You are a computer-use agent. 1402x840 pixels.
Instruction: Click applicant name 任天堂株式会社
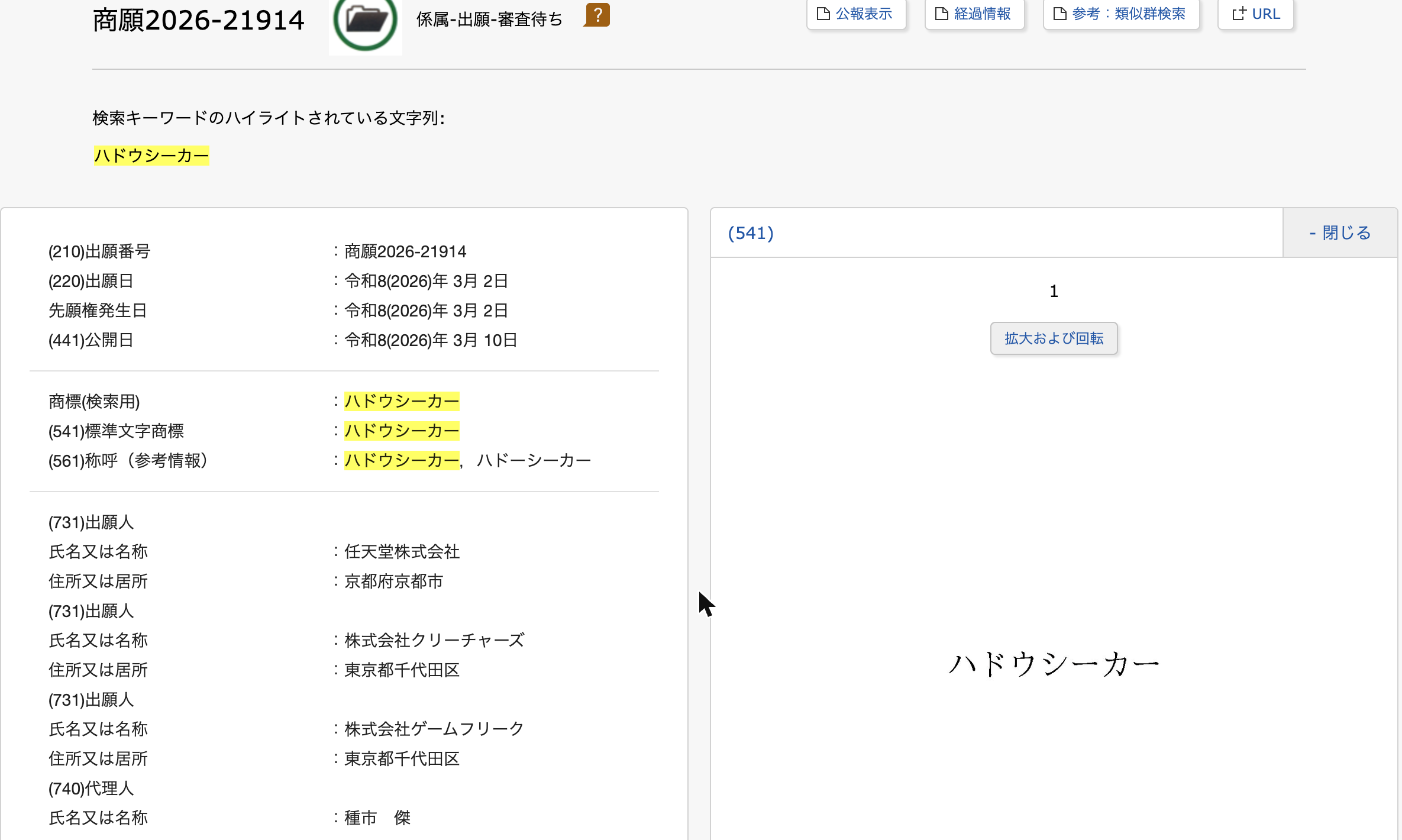[402, 552]
